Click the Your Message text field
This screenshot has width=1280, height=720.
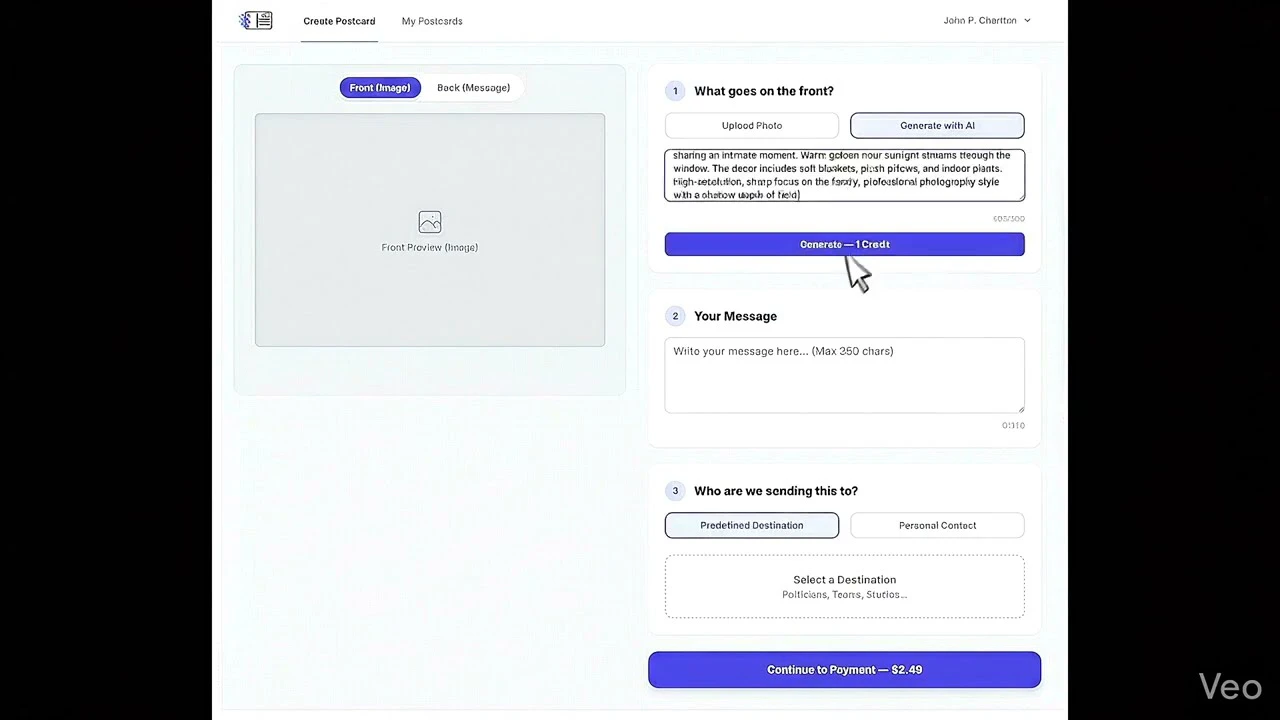coord(845,375)
